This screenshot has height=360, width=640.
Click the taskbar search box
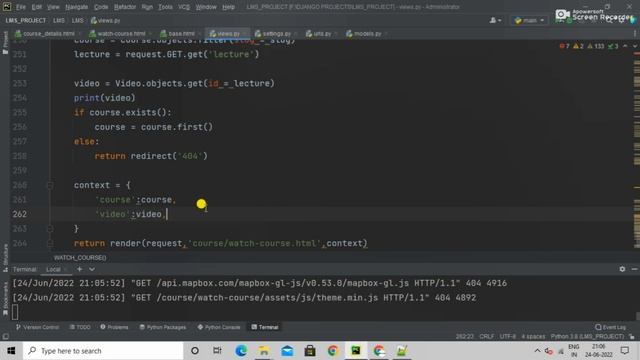[103, 351]
